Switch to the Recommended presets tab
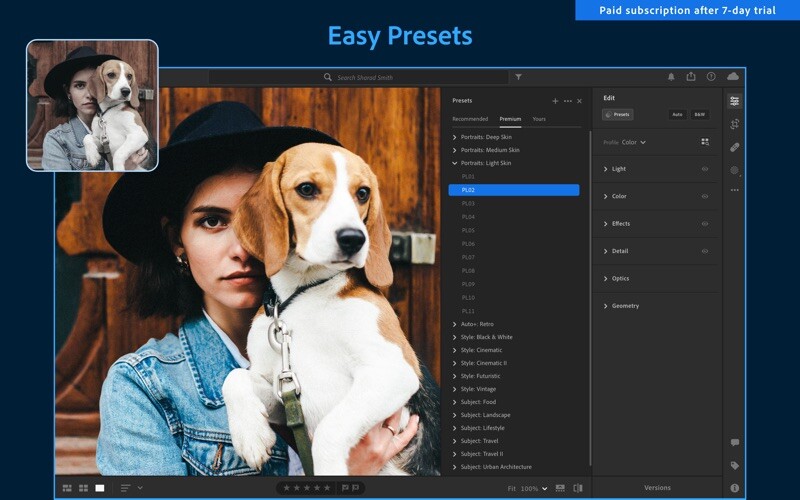 point(470,119)
